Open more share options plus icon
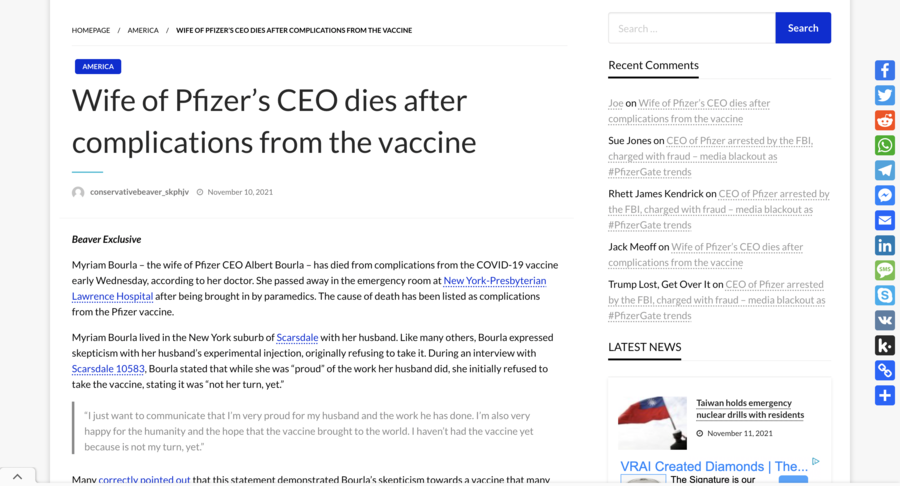 tap(885, 395)
